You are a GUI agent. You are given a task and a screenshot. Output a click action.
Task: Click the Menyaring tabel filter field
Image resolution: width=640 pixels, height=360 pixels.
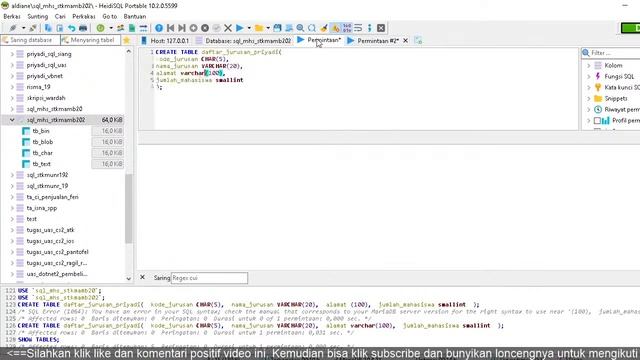(x=91, y=40)
